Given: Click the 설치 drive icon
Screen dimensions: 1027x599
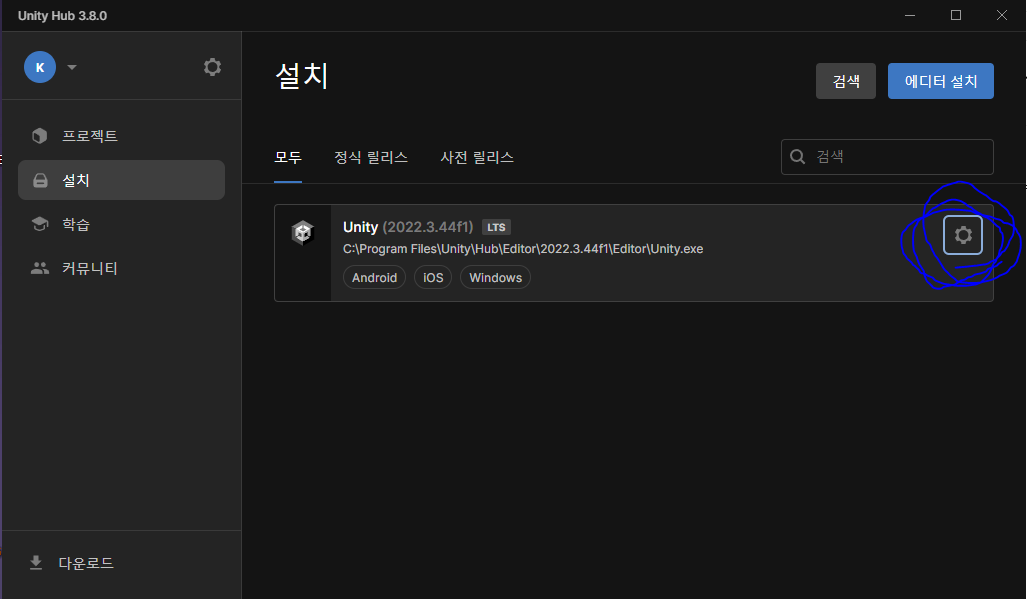Looking at the screenshot, I should (x=40, y=181).
